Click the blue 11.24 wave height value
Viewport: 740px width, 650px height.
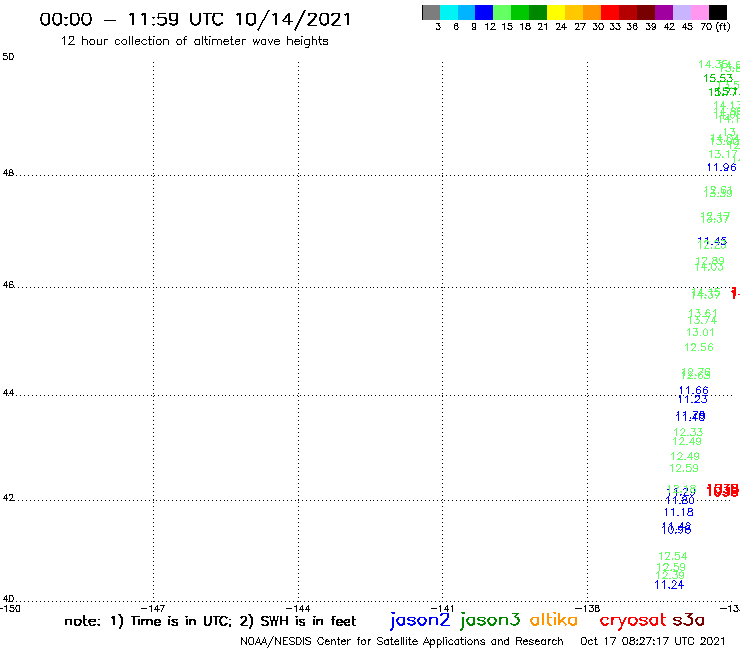coord(669,585)
